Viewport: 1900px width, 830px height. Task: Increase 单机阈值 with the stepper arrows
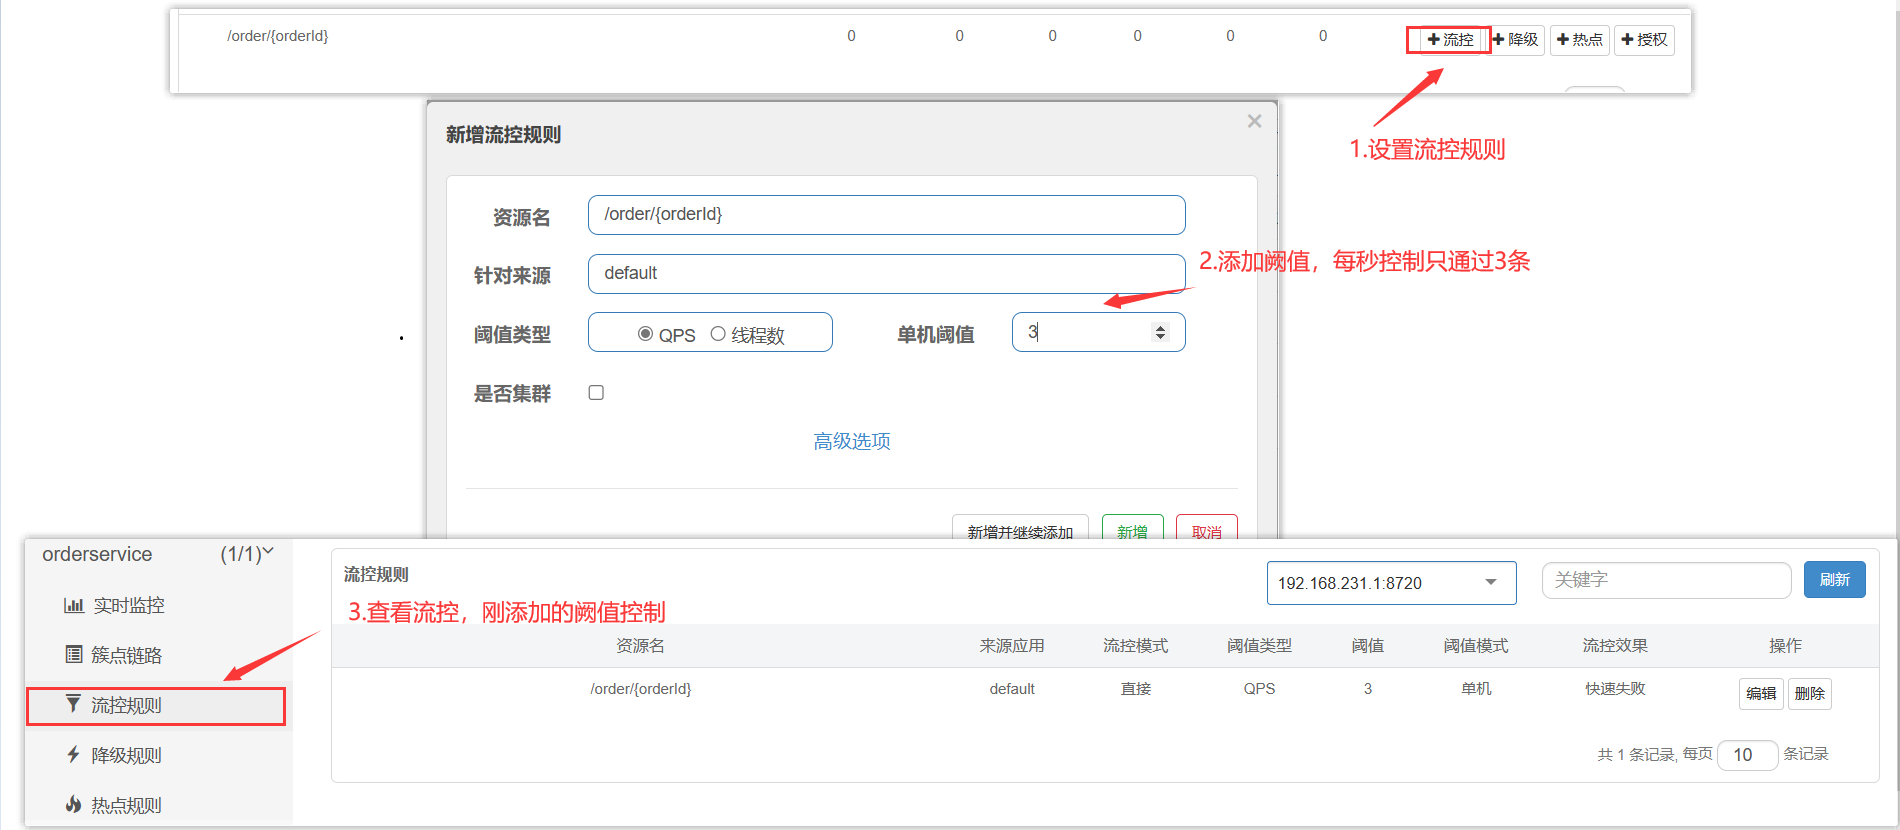(1160, 327)
